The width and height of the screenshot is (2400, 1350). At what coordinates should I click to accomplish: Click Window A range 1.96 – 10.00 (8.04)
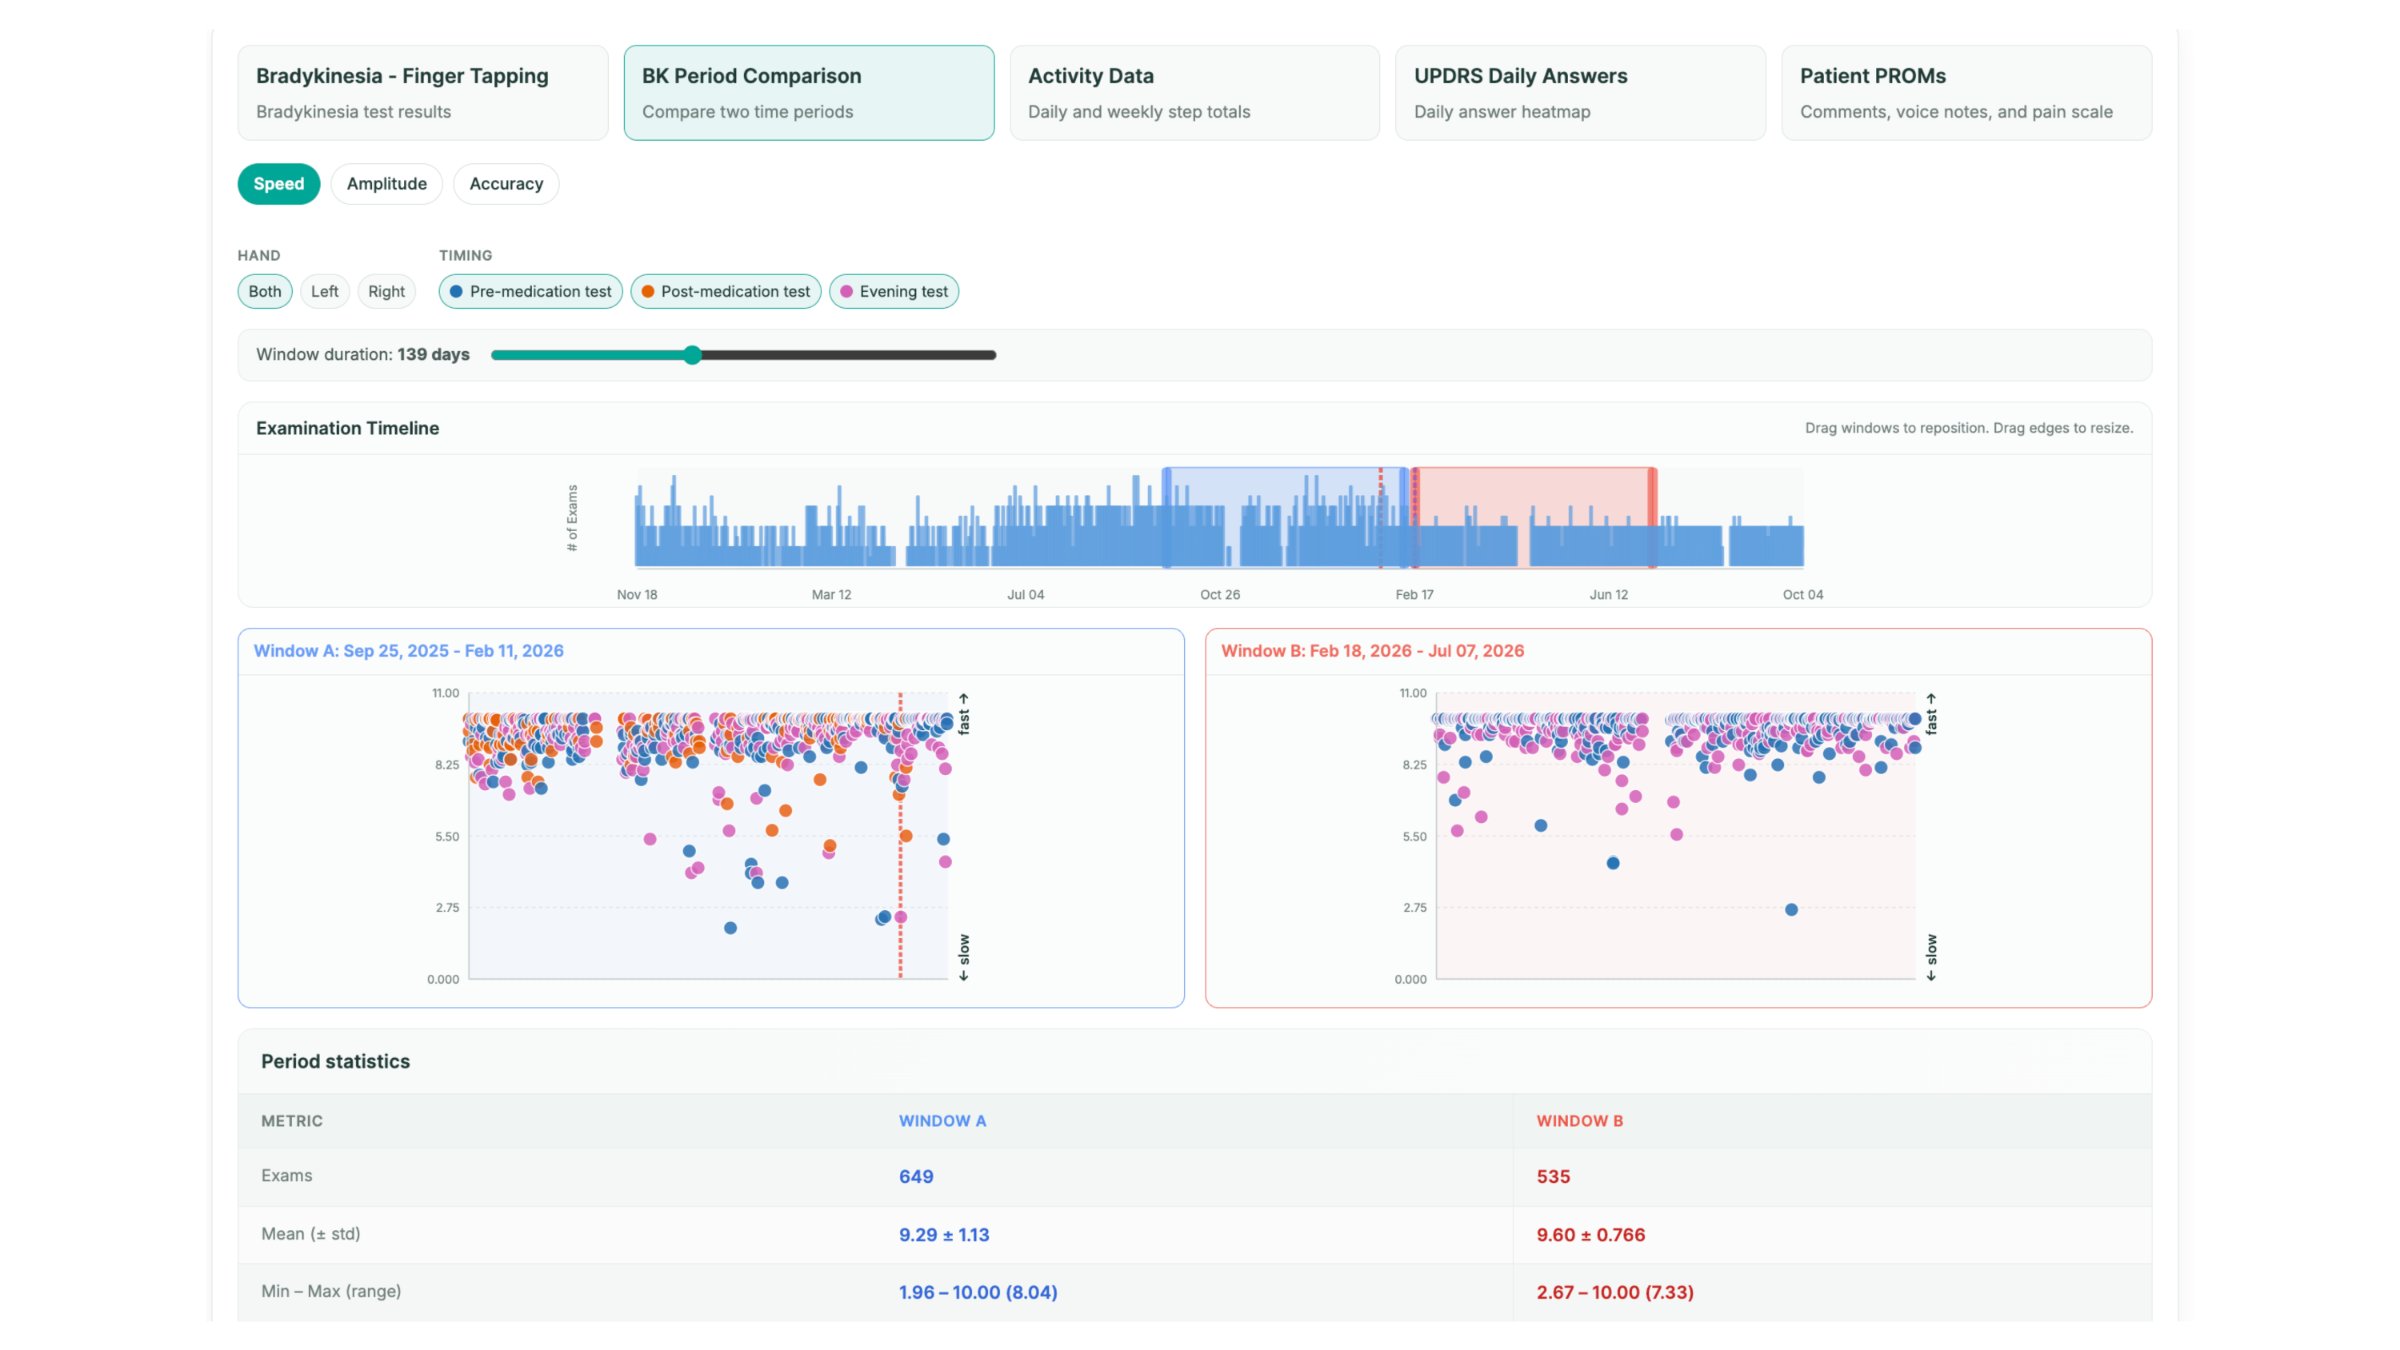(x=978, y=1292)
